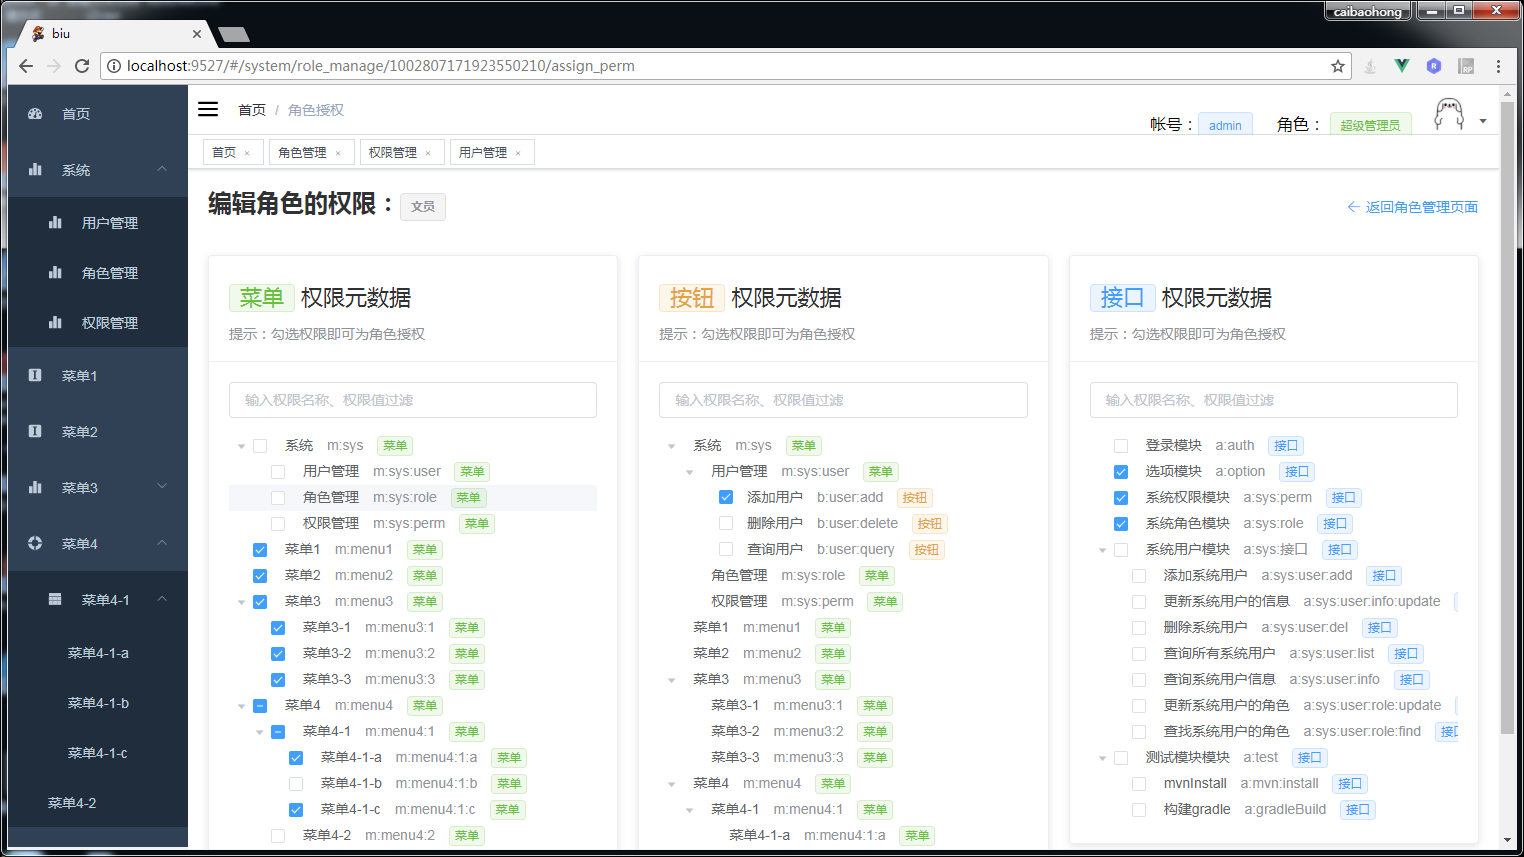The width and height of the screenshot is (1524, 857).
Task: Click the 文员 role name tag
Action: [x=423, y=207]
